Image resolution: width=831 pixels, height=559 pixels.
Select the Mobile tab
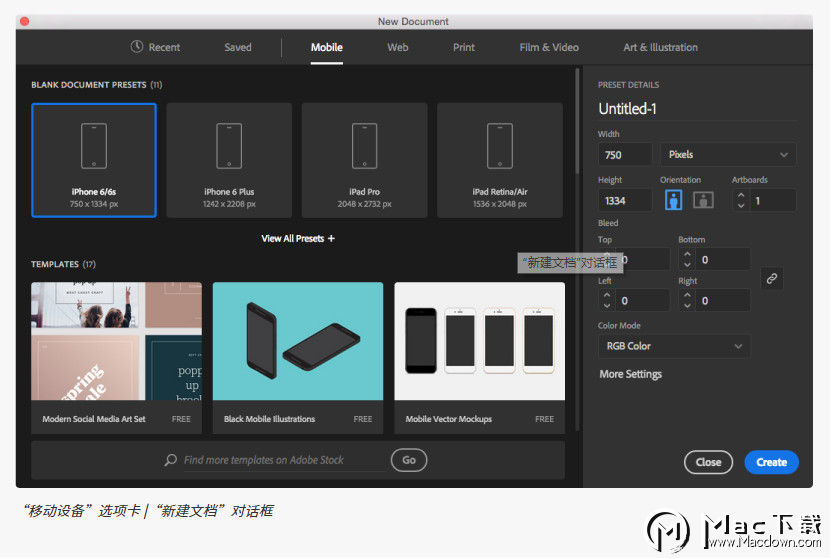click(326, 47)
